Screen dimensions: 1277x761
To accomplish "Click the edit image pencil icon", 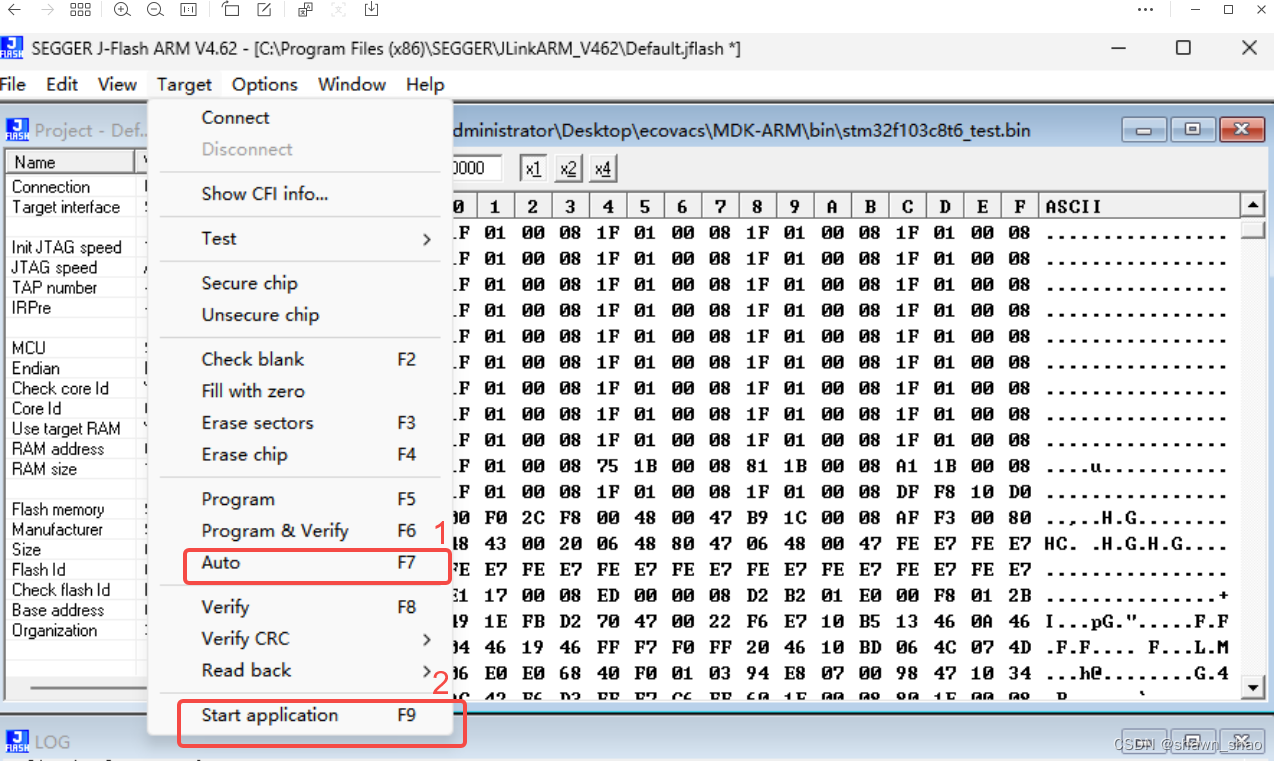I will pos(264,10).
